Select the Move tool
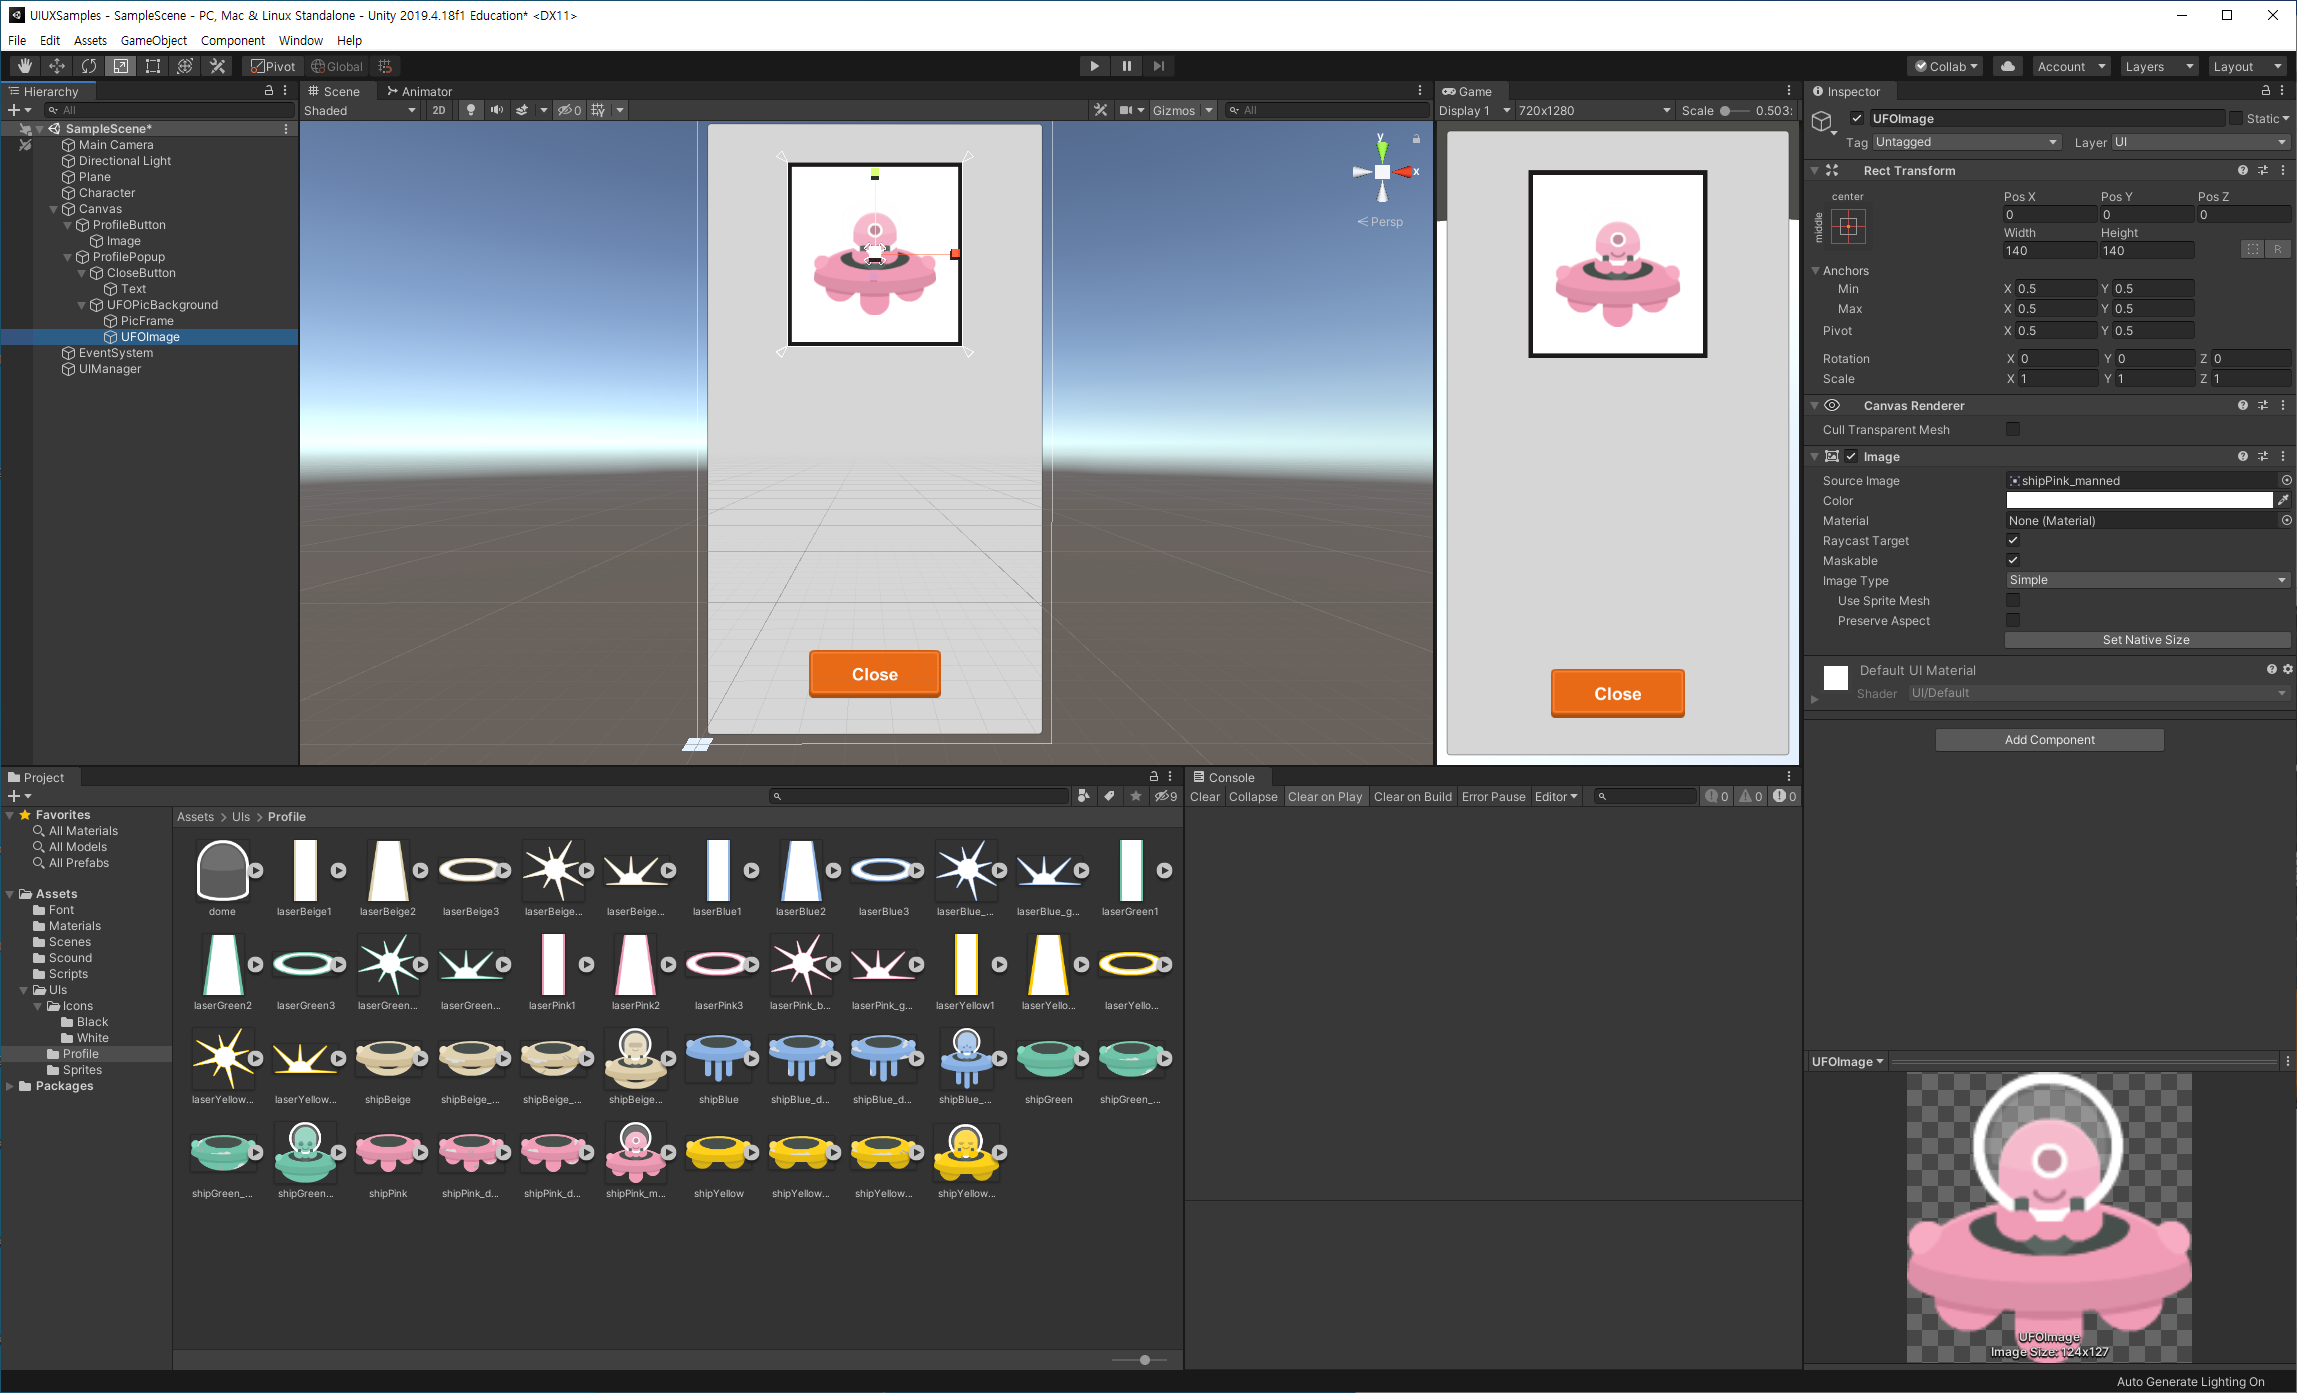This screenshot has height=1393, width=2297. pyautogui.click(x=57, y=66)
